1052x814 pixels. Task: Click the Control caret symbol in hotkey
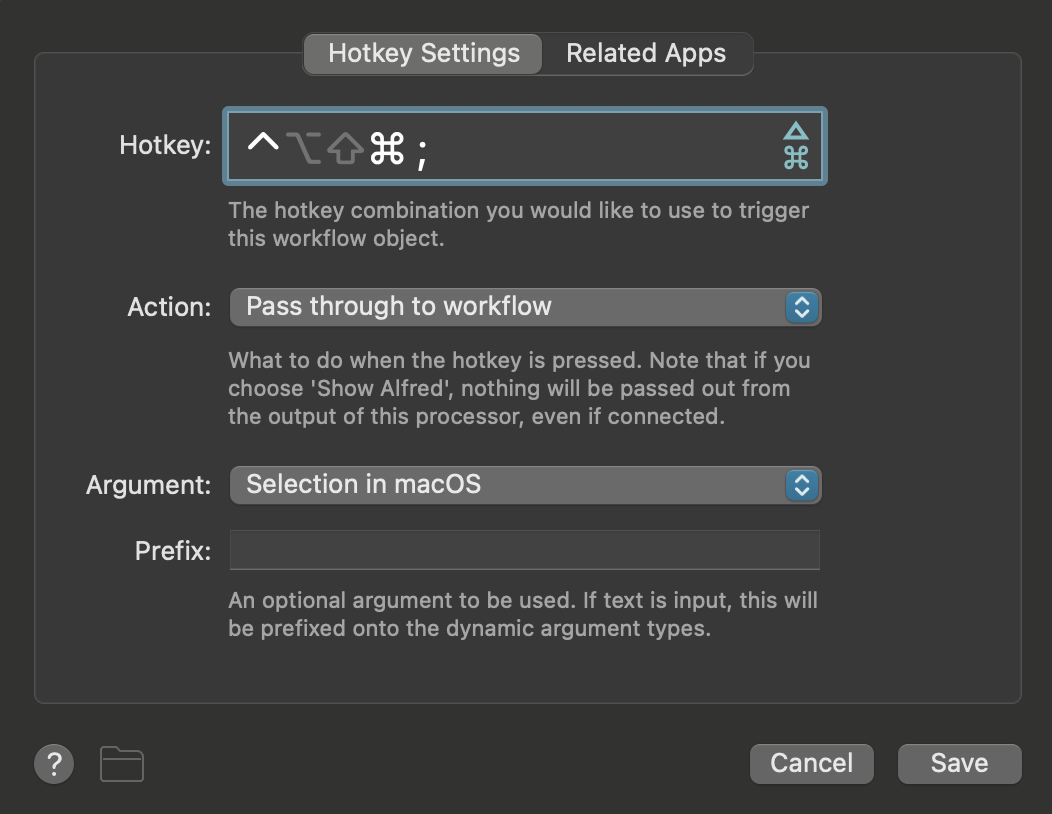(263, 143)
